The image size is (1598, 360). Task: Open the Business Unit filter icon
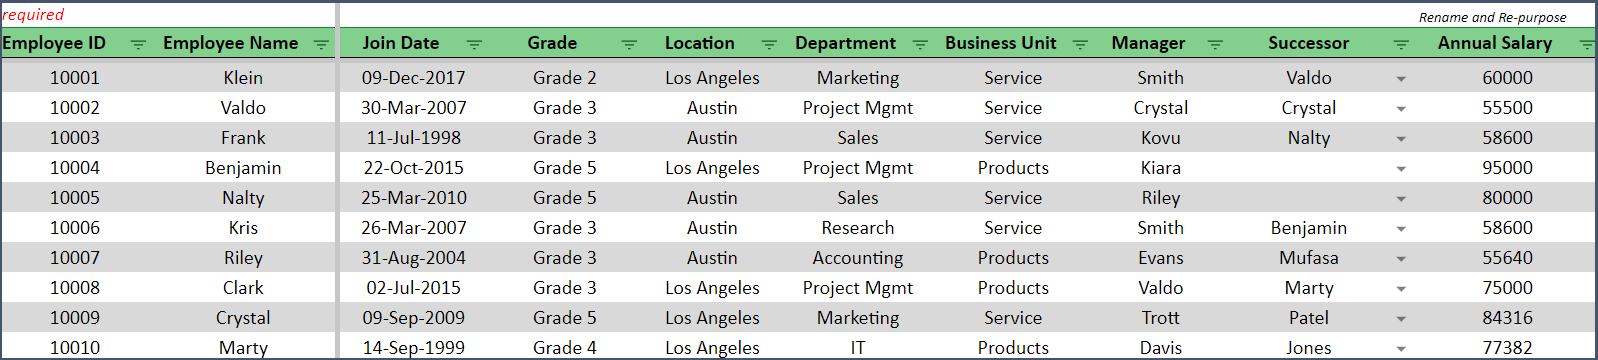[1080, 44]
